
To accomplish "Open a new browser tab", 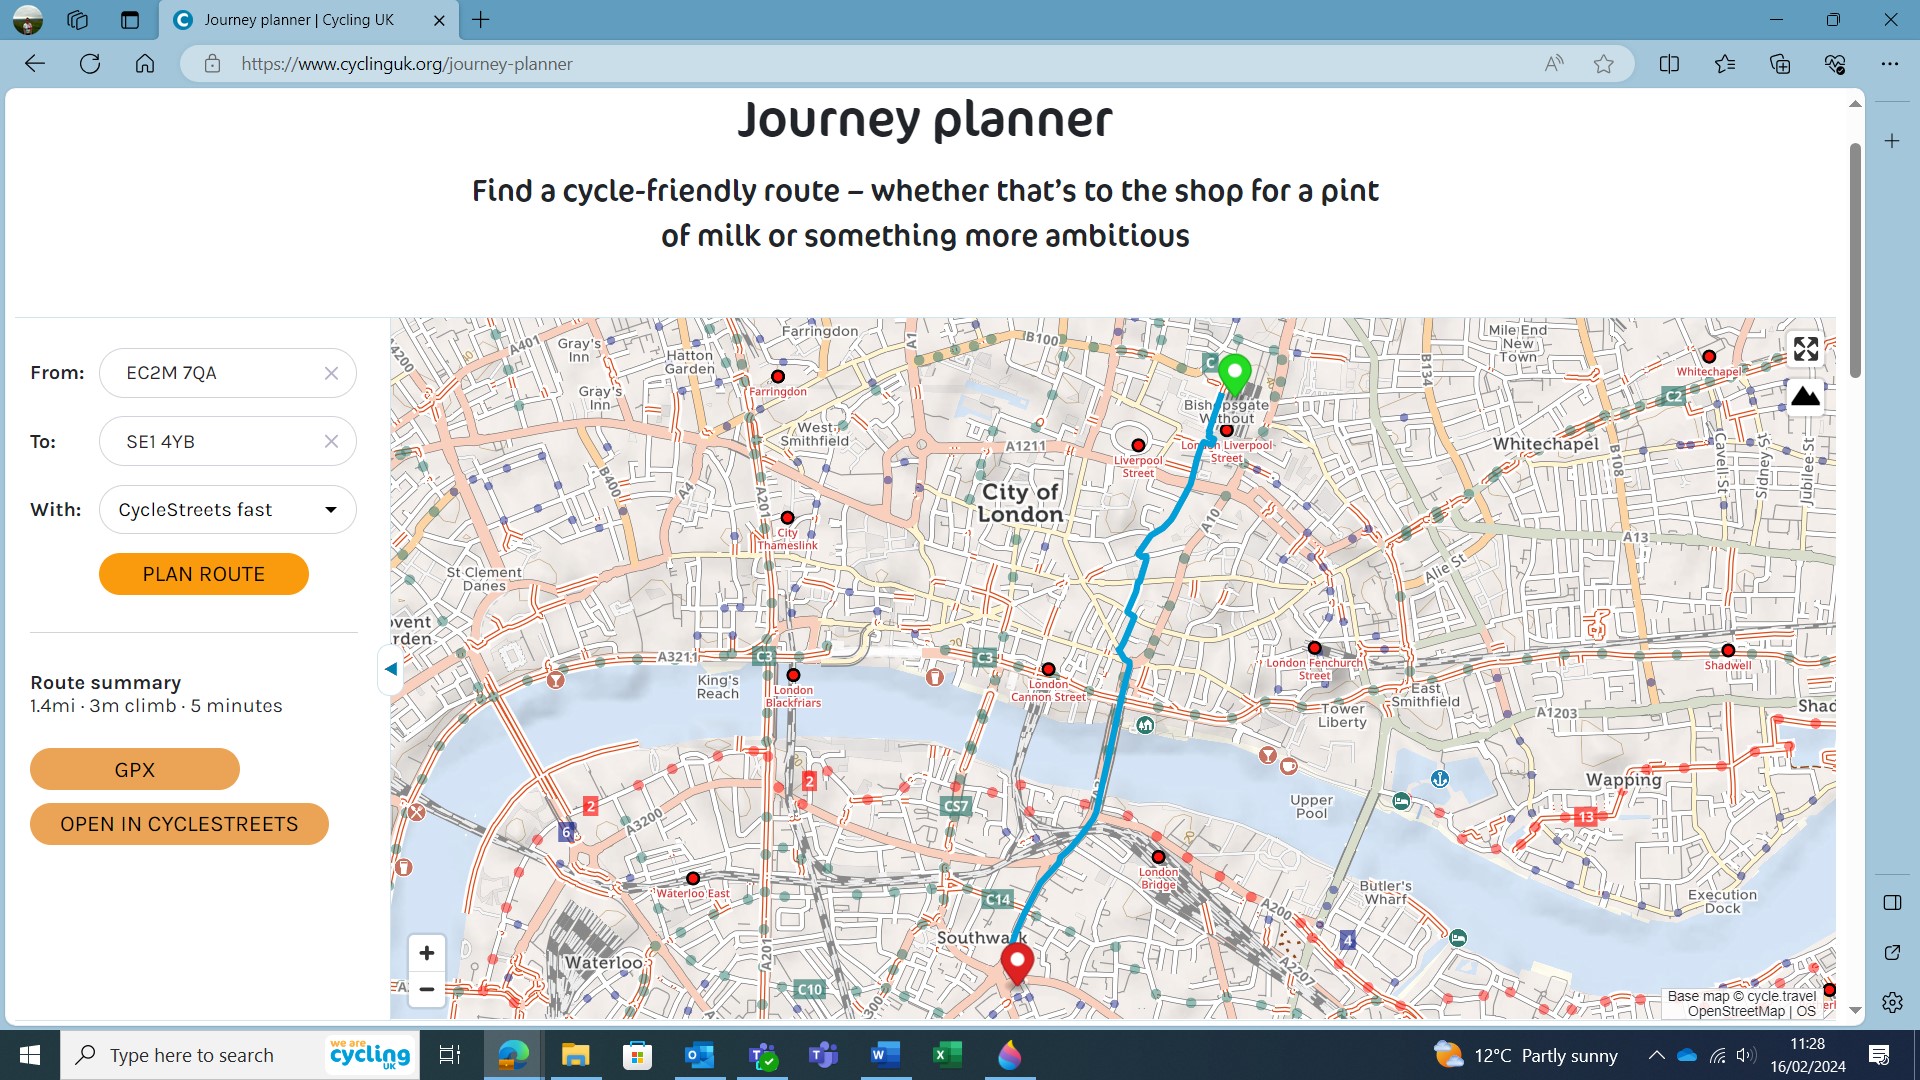I will point(481,19).
